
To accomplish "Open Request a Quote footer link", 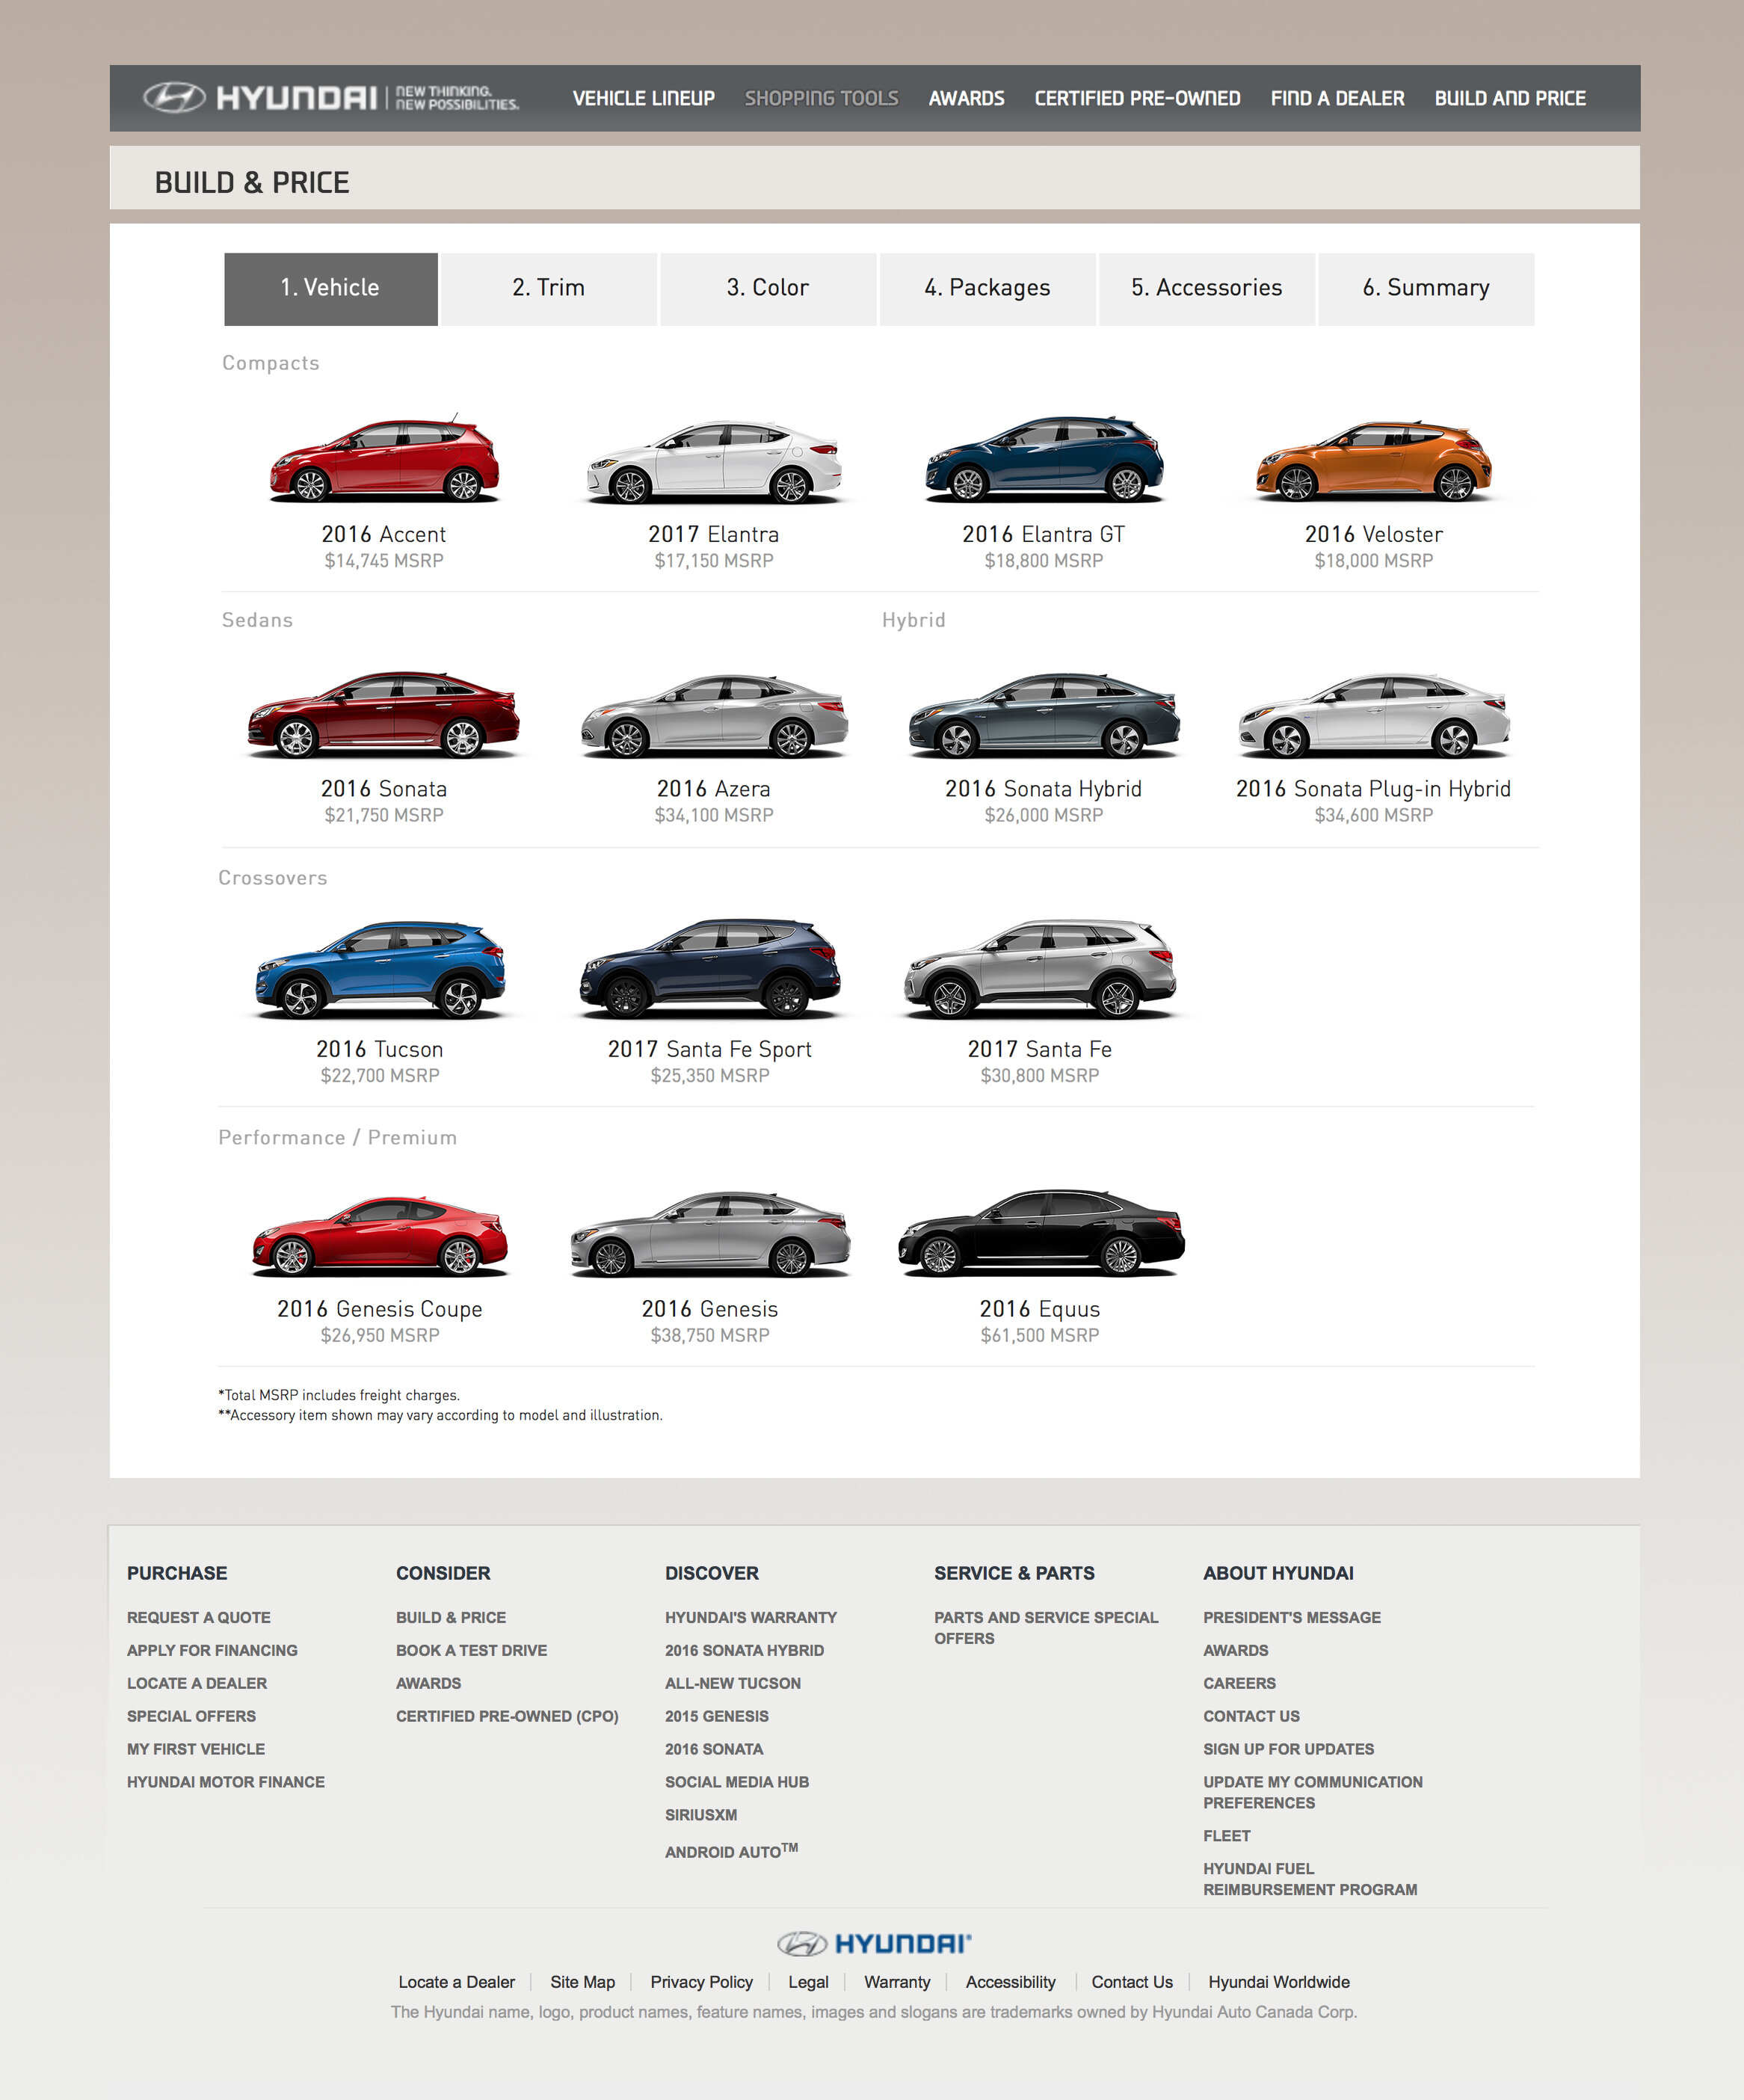I will (198, 1617).
